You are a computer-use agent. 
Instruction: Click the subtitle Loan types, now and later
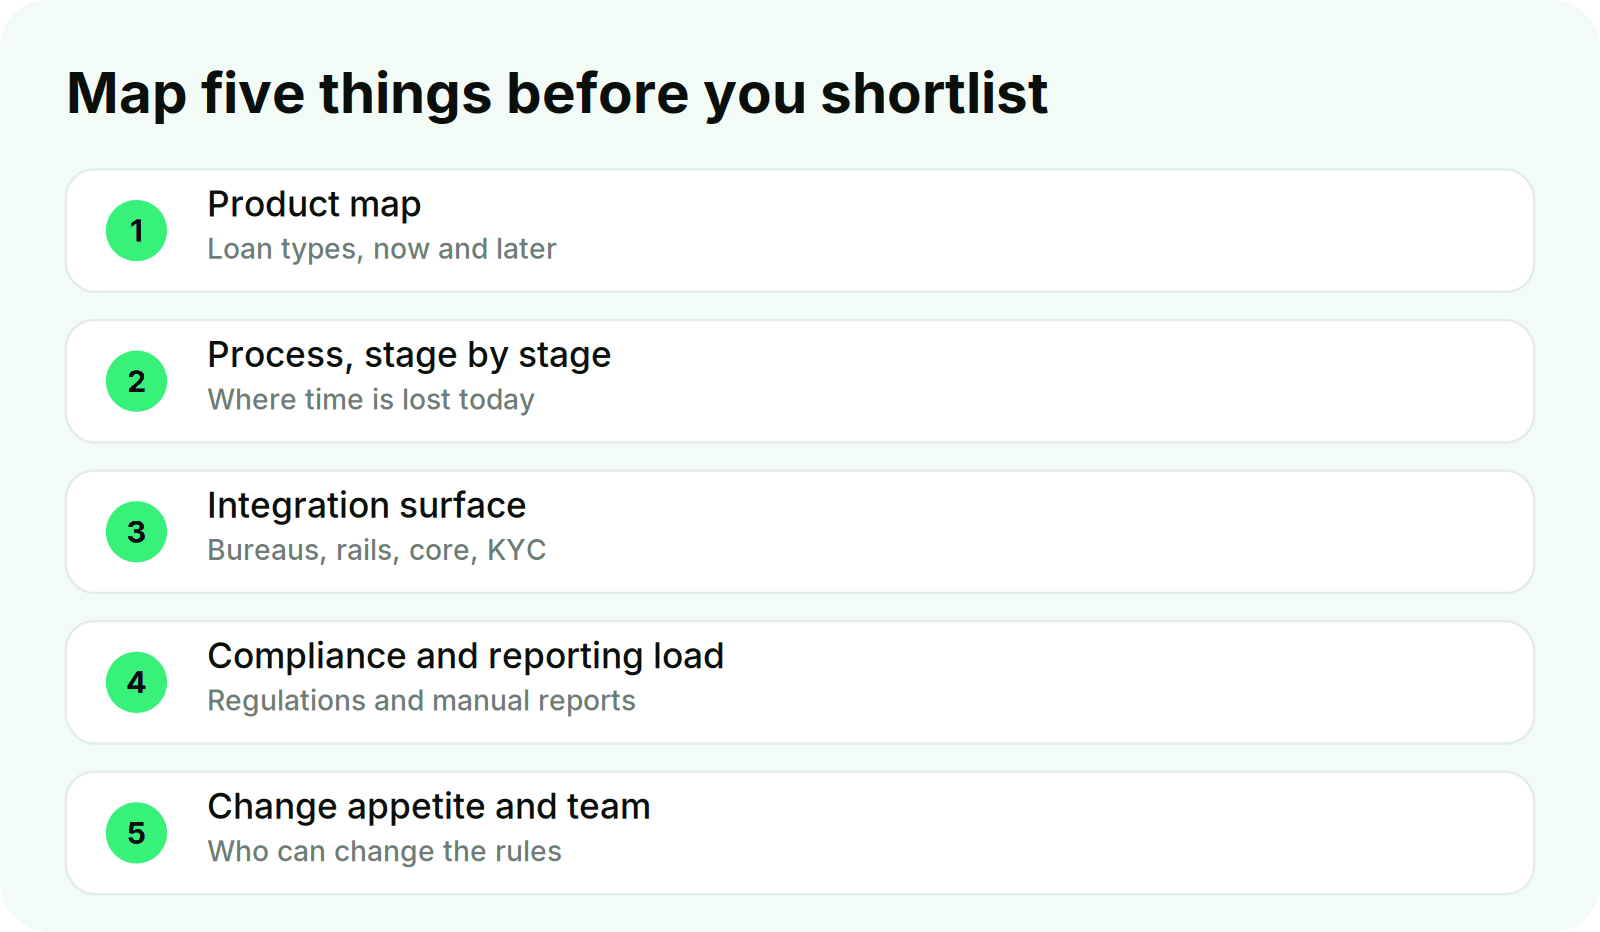pyautogui.click(x=382, y=249)
